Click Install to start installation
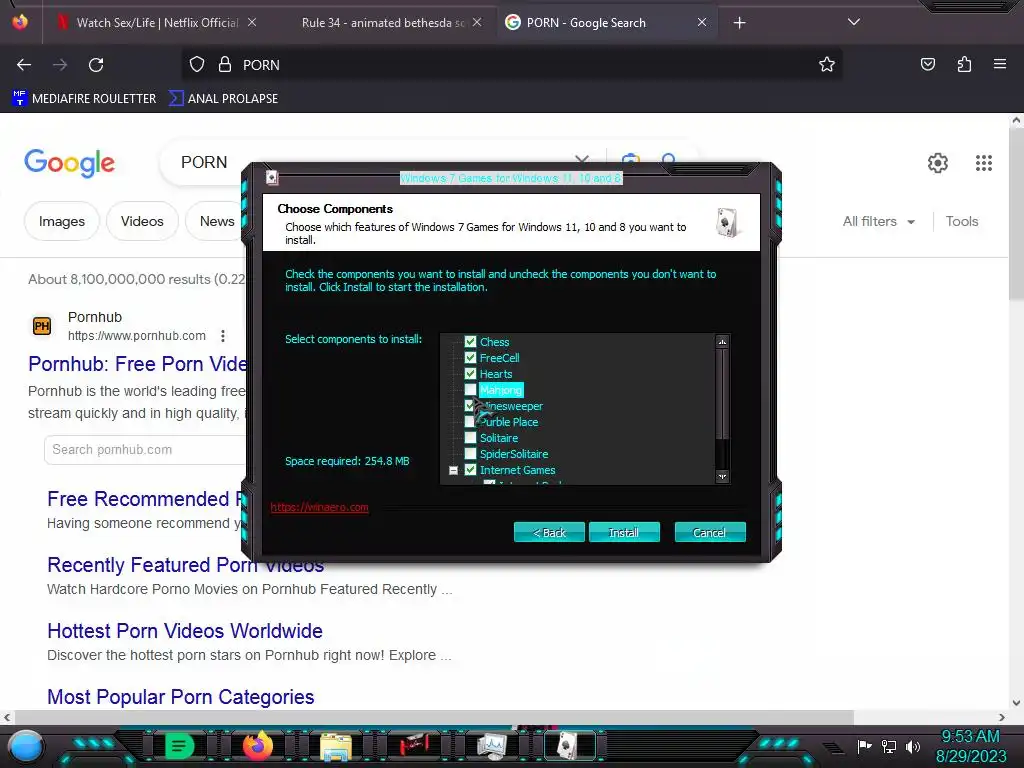 pos(624,532)
